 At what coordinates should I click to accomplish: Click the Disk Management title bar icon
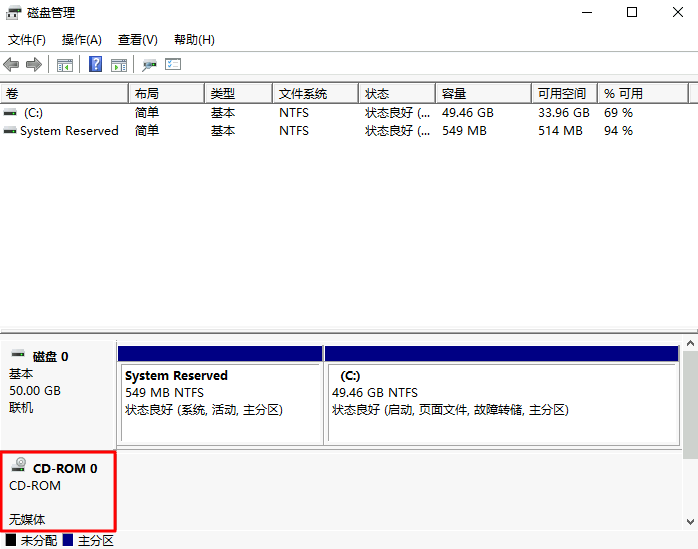(13, 12)
